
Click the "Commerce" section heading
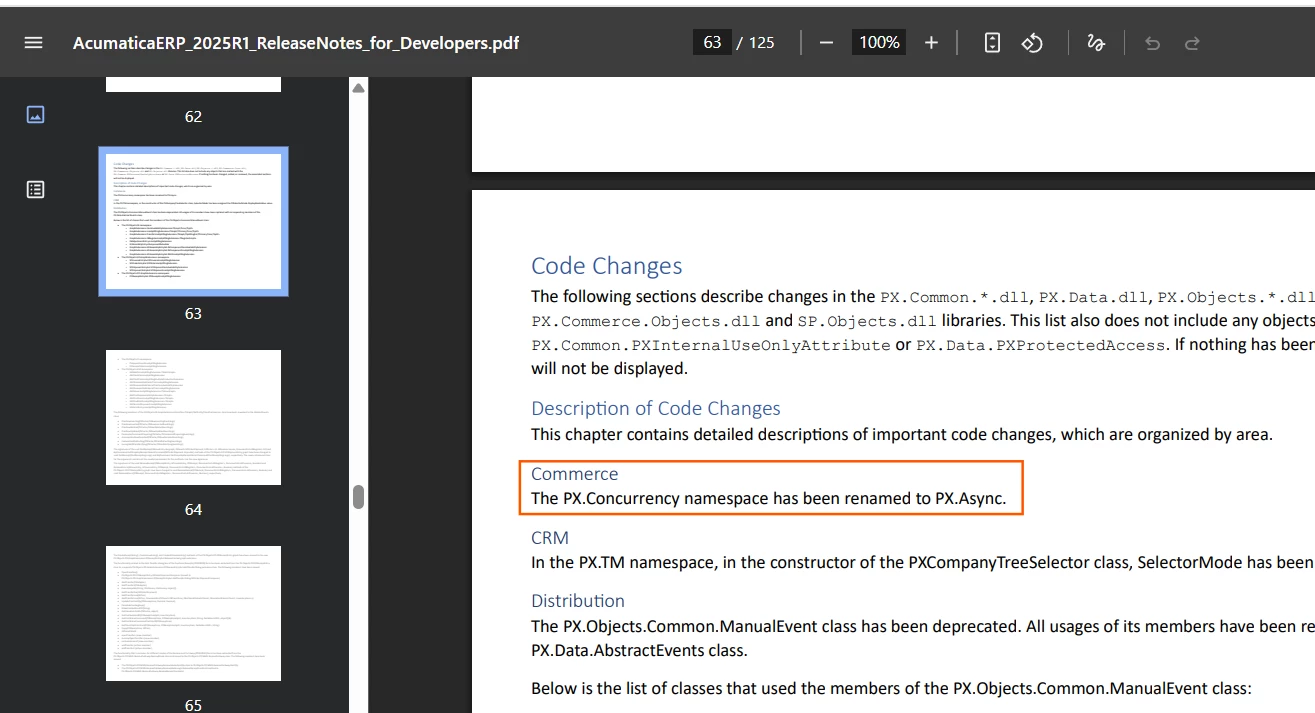coord(575,474)
